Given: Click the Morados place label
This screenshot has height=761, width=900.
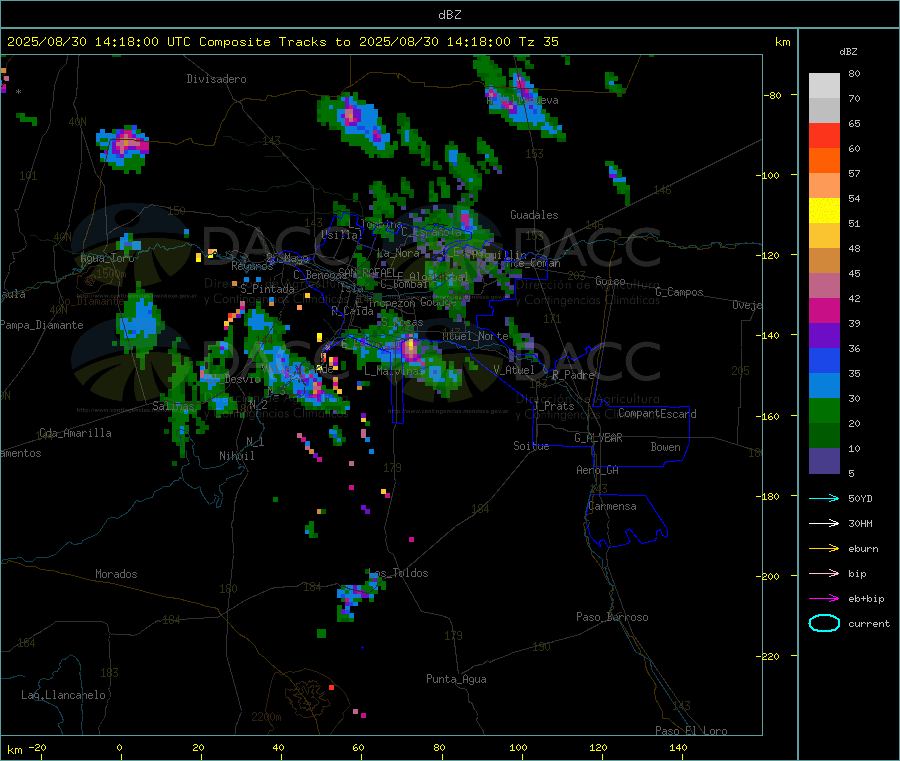Looking at the screenshot, I should coord(116,574).
